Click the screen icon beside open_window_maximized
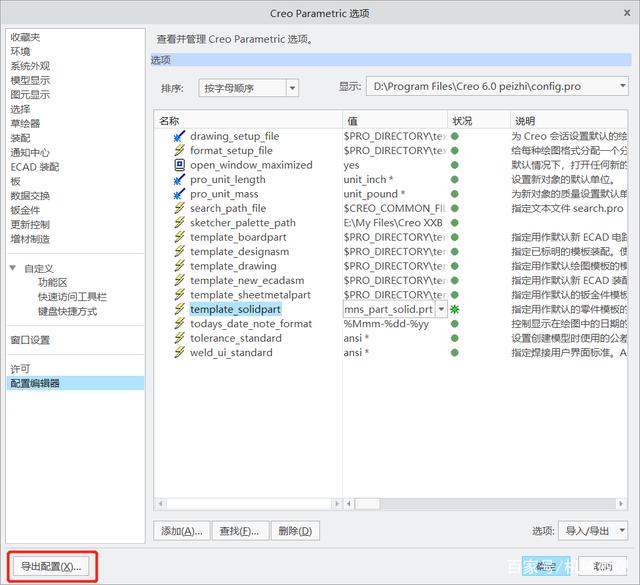Screen dimensions: 640x585 coord(179,165)
